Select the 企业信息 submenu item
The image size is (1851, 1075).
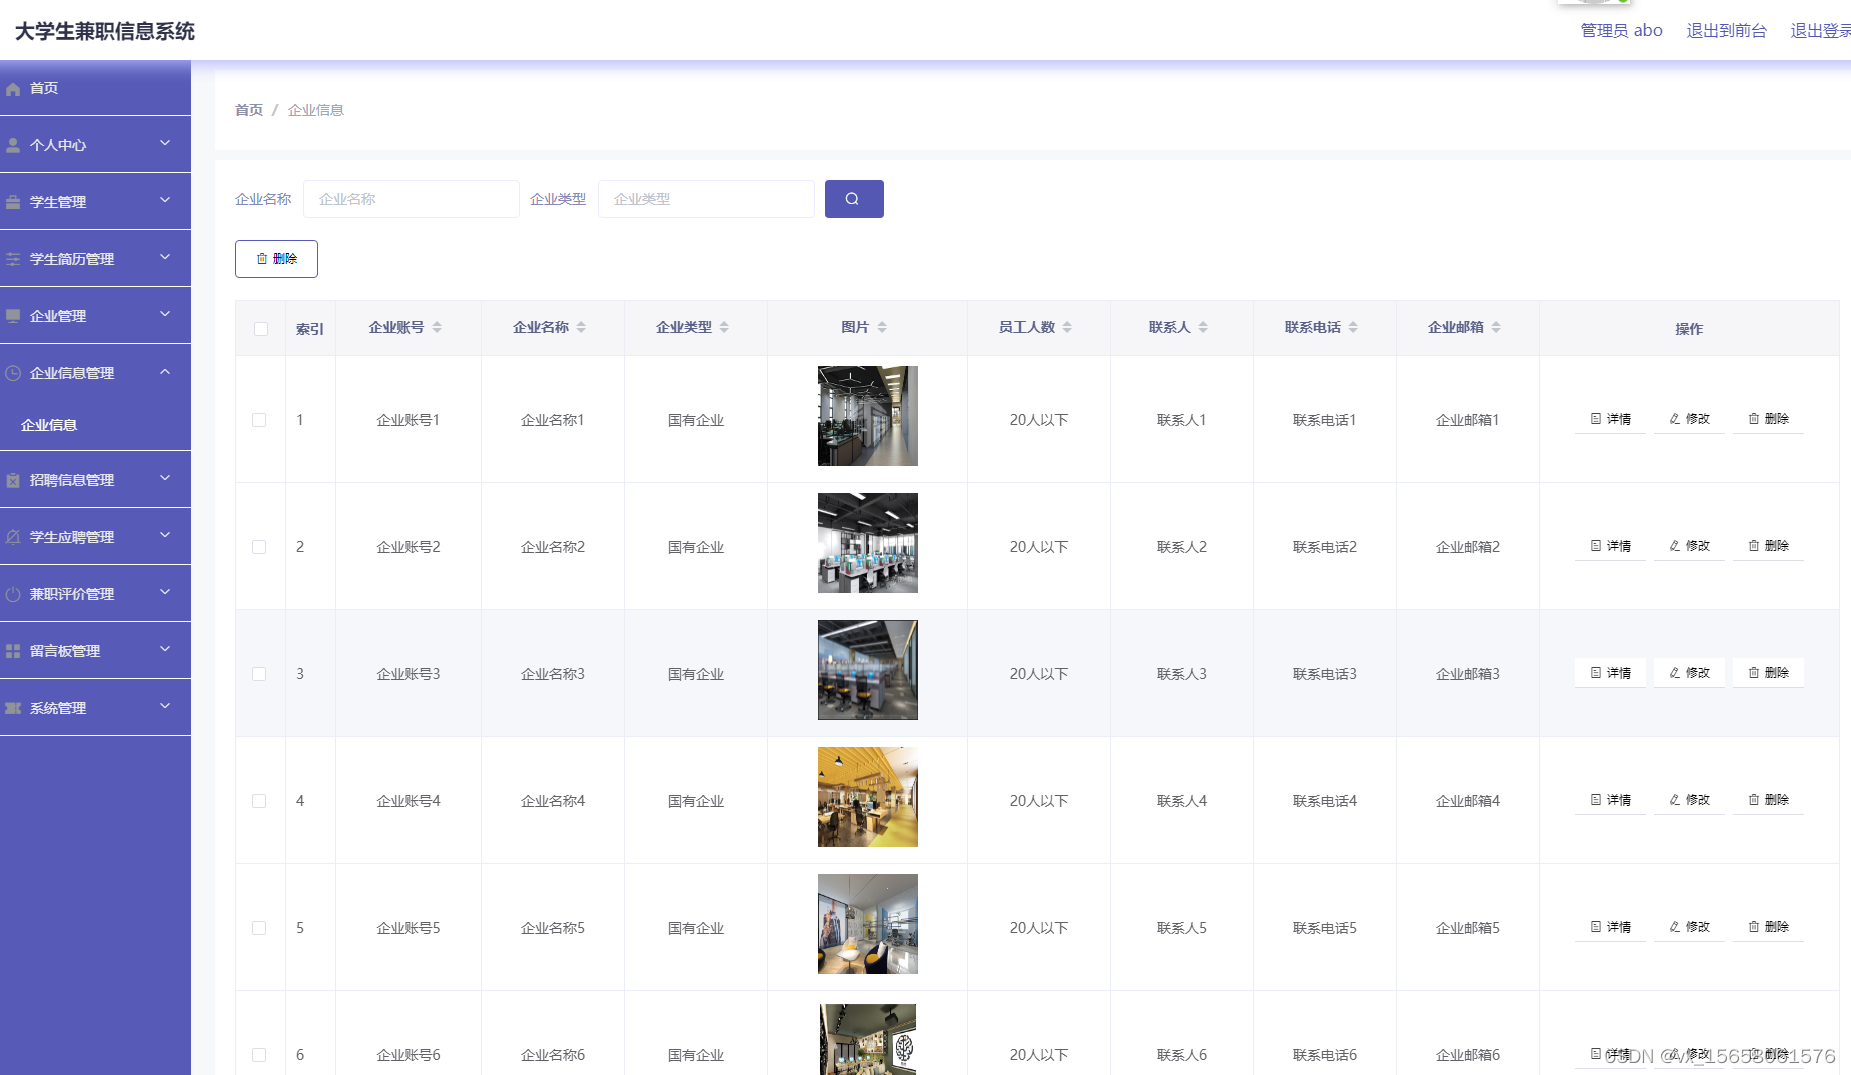click(x=95, y=425)
